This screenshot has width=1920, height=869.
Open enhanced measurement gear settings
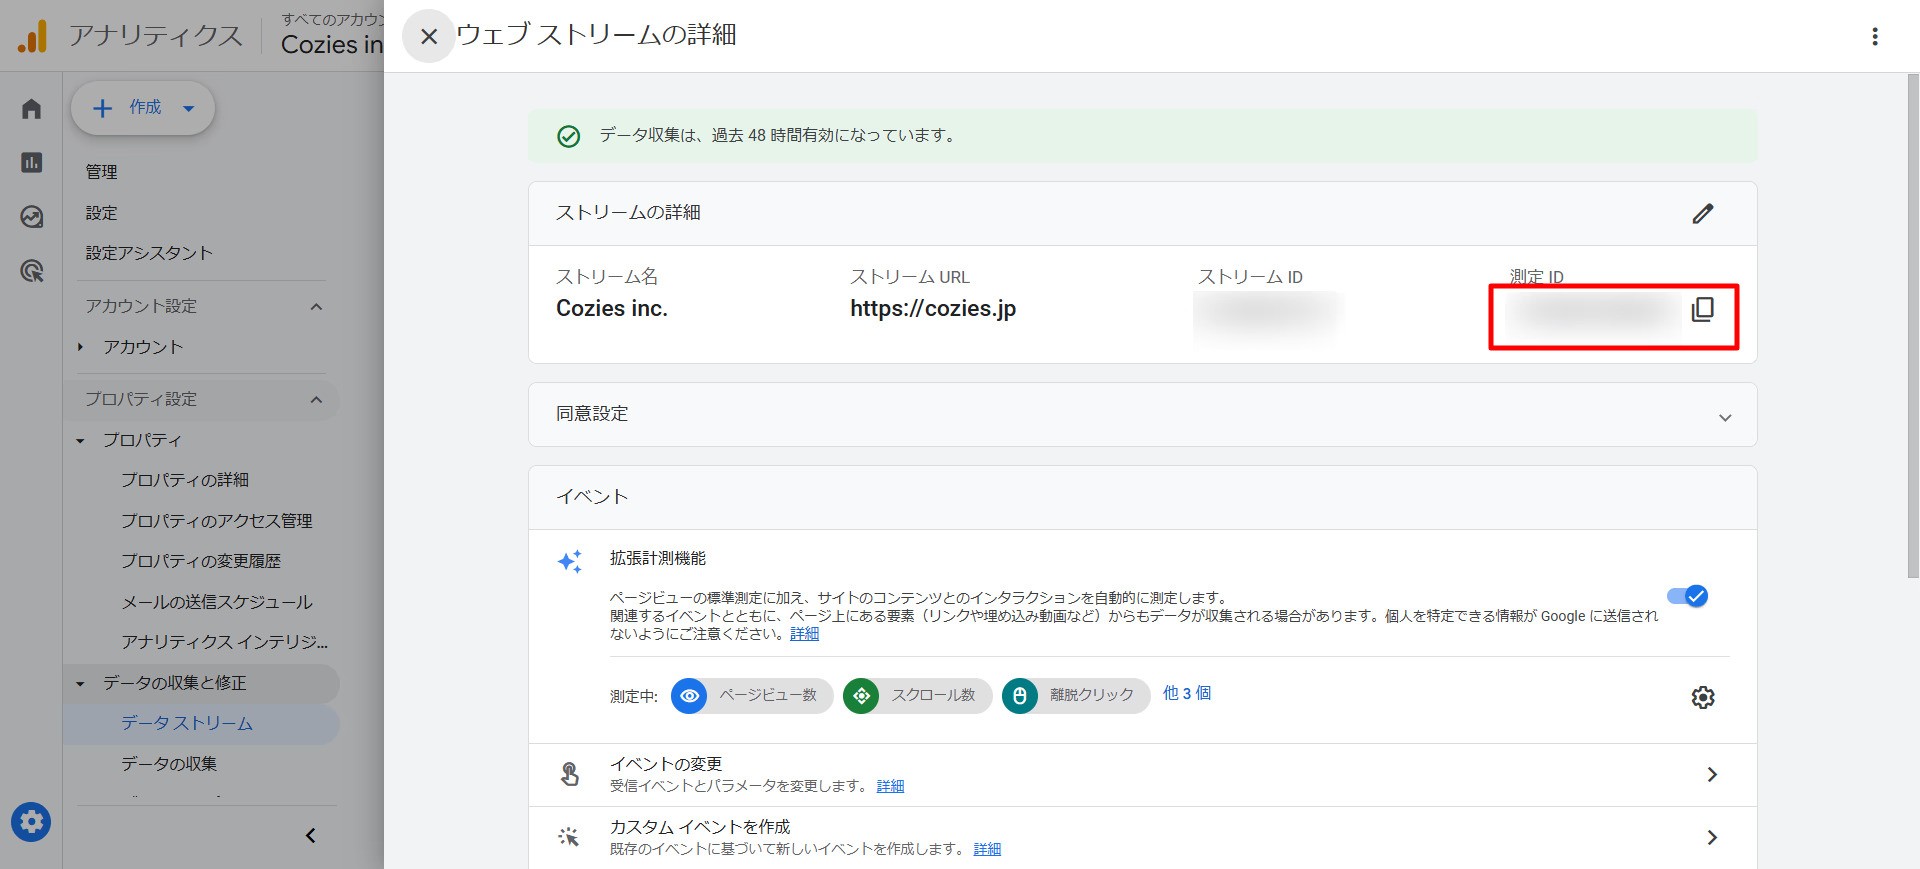1703,697
